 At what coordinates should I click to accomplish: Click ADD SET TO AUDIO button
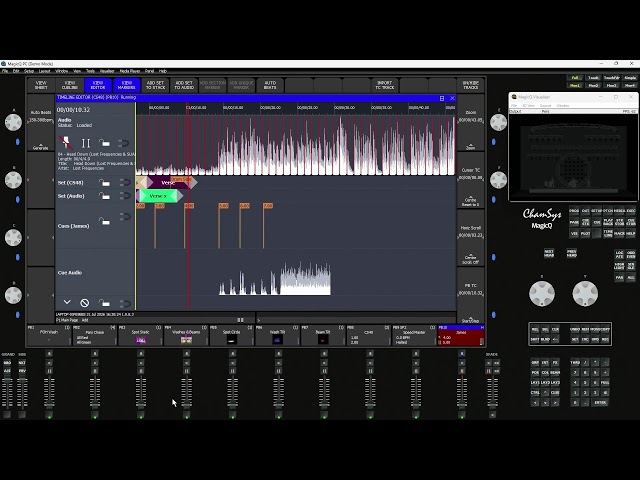pos(184,85)
